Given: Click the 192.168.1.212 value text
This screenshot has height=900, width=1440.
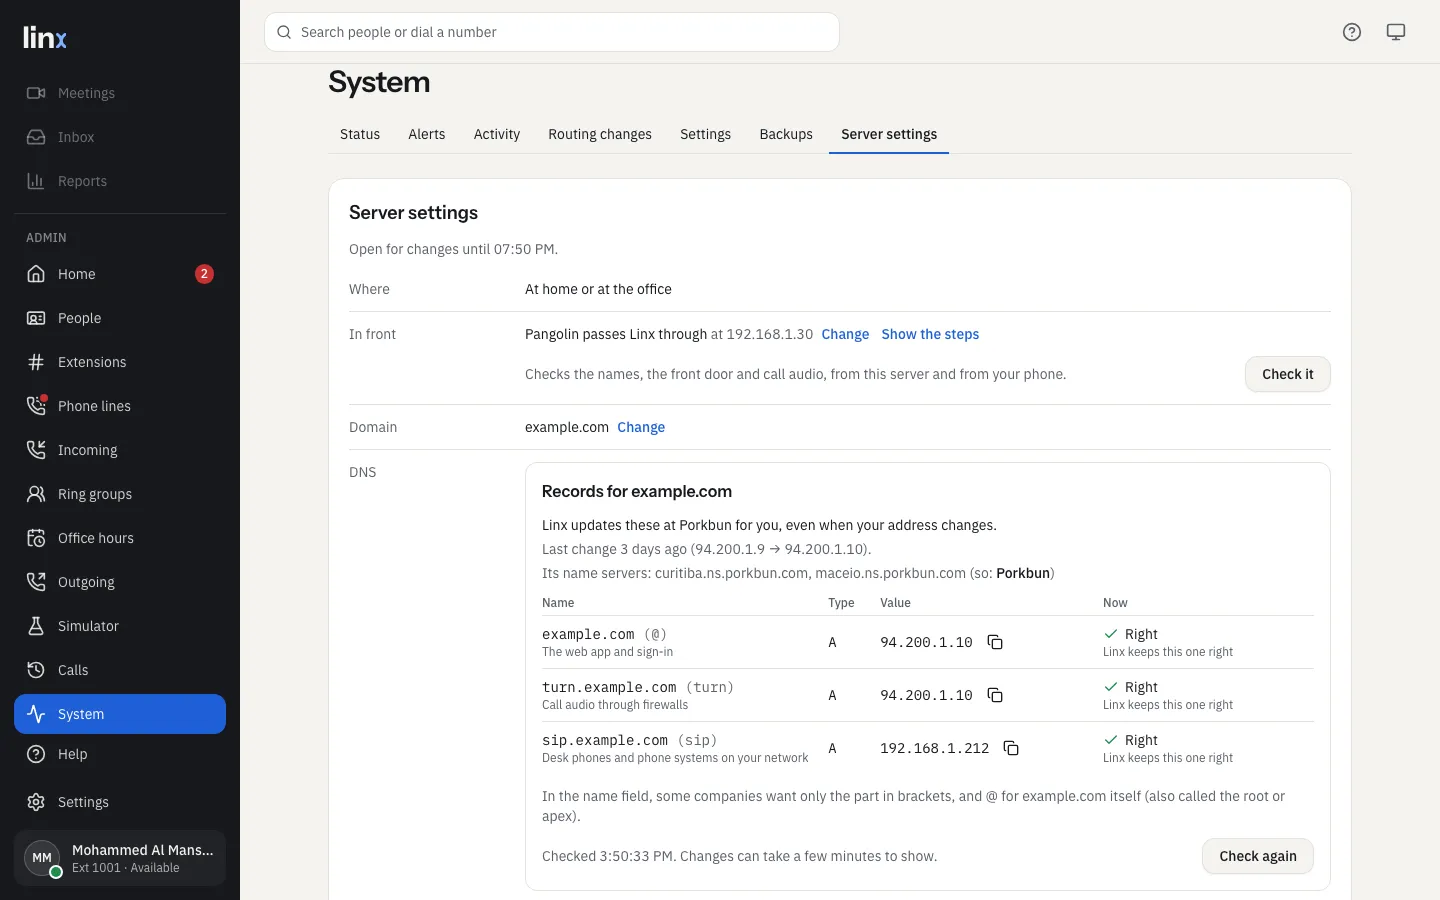Looking at the screenshot, I should pos(934,748).
